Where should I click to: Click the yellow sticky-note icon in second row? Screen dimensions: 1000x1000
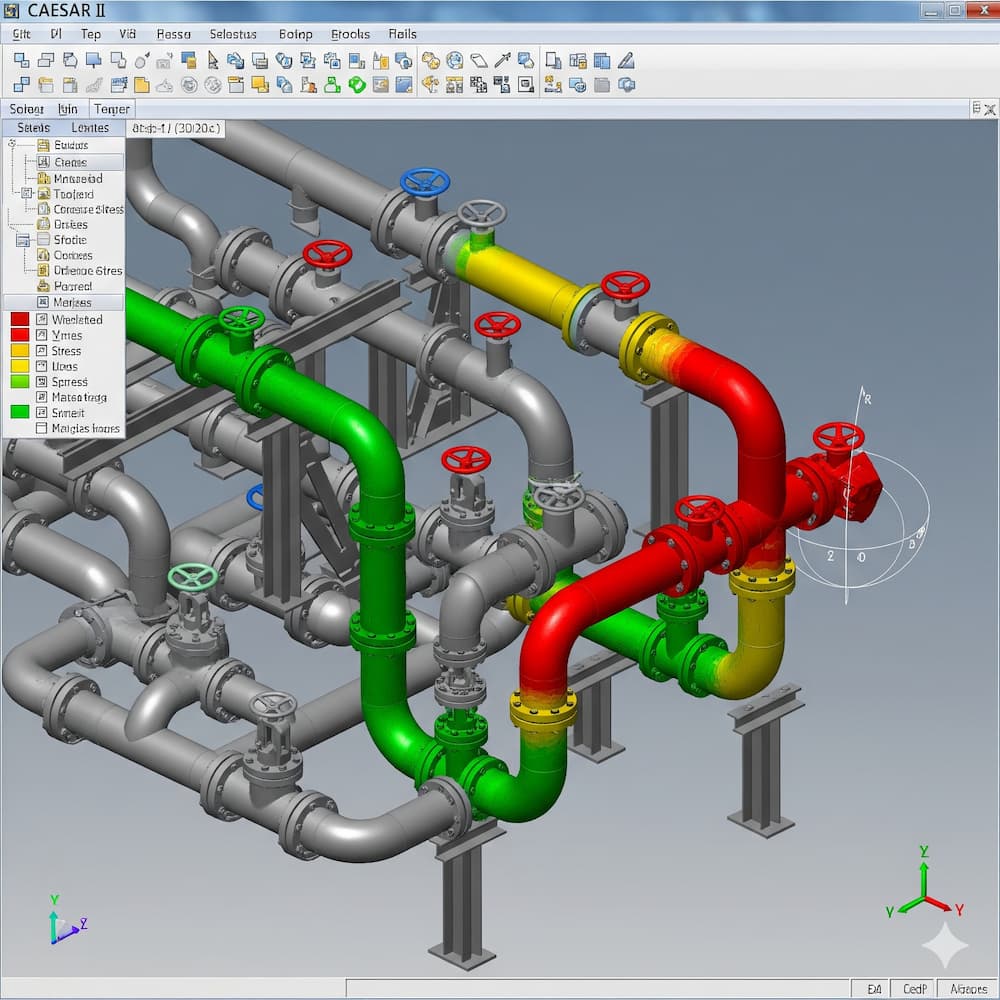[x=142, y=85]
